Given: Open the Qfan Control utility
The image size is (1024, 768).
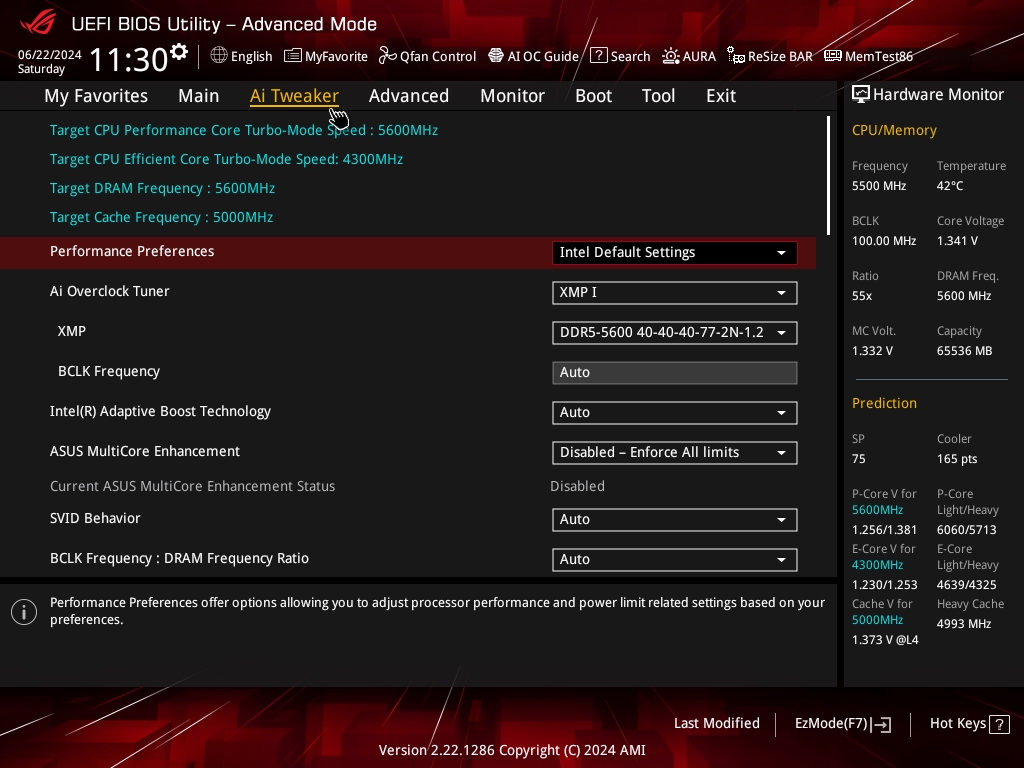Looking at the screenshot, I should pyautogui.click(x=427, y=56).
